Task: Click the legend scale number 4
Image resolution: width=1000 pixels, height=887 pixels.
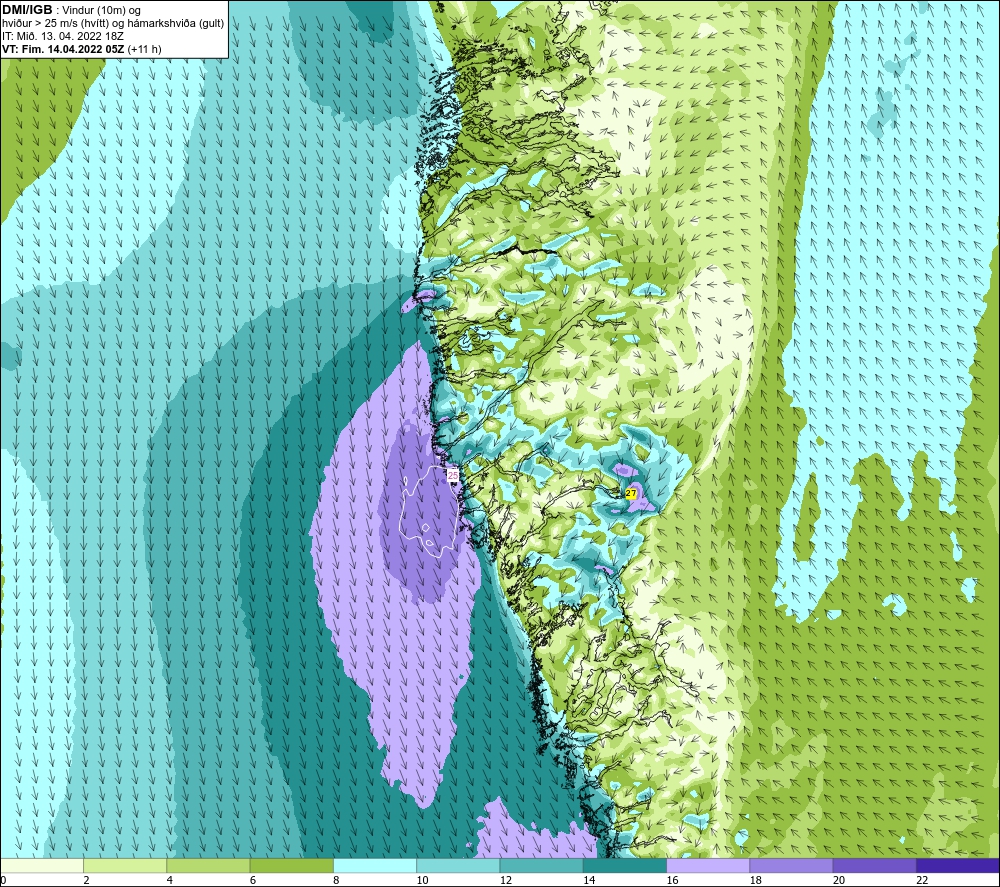Action: pos(170,881)
